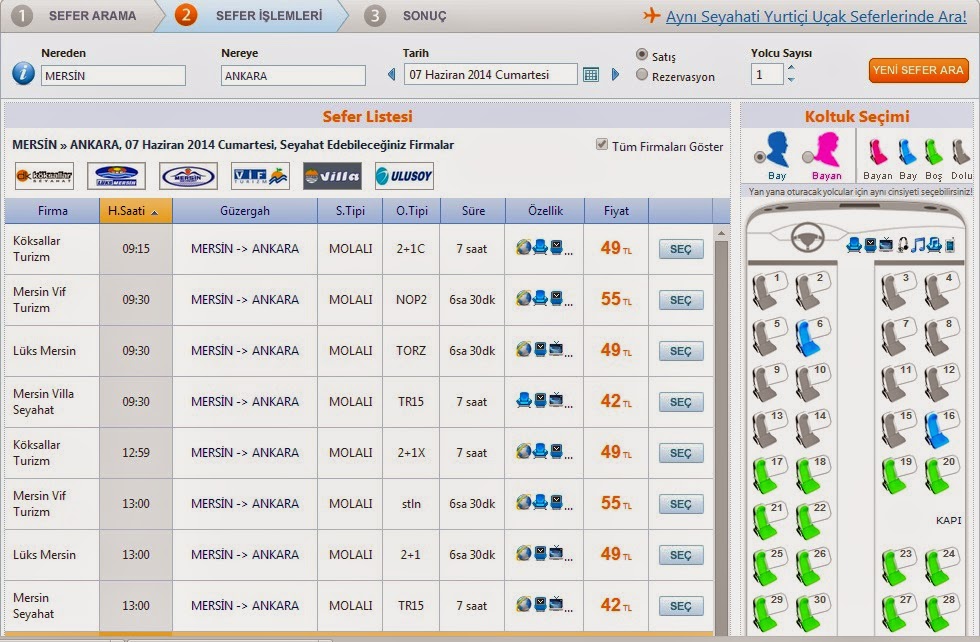Filter by VIF Turizm company logo
This screenshot has width=980, height=642.
[x=260, y=176]
